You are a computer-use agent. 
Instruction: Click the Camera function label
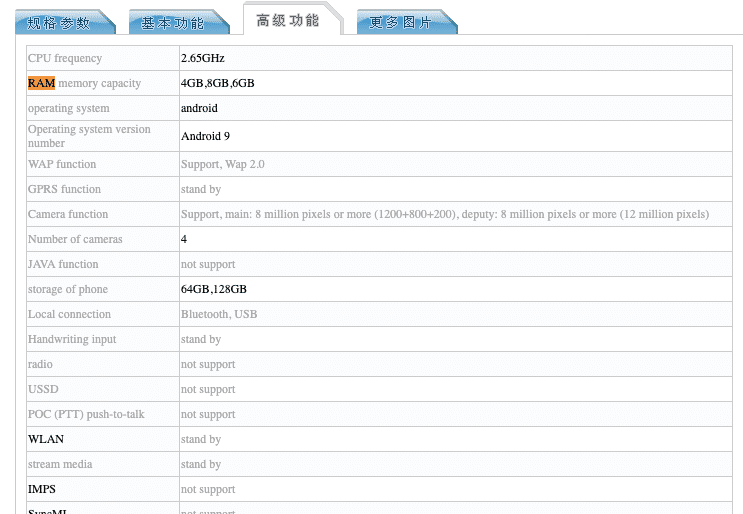[x=68, y=215]
